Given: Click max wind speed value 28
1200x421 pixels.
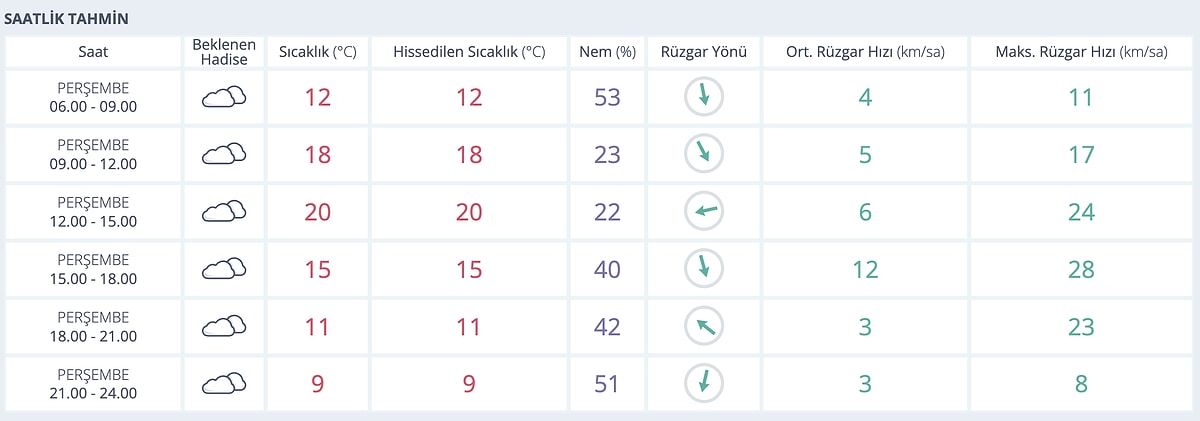Looking at the screenshot, I should (1081, 269).
